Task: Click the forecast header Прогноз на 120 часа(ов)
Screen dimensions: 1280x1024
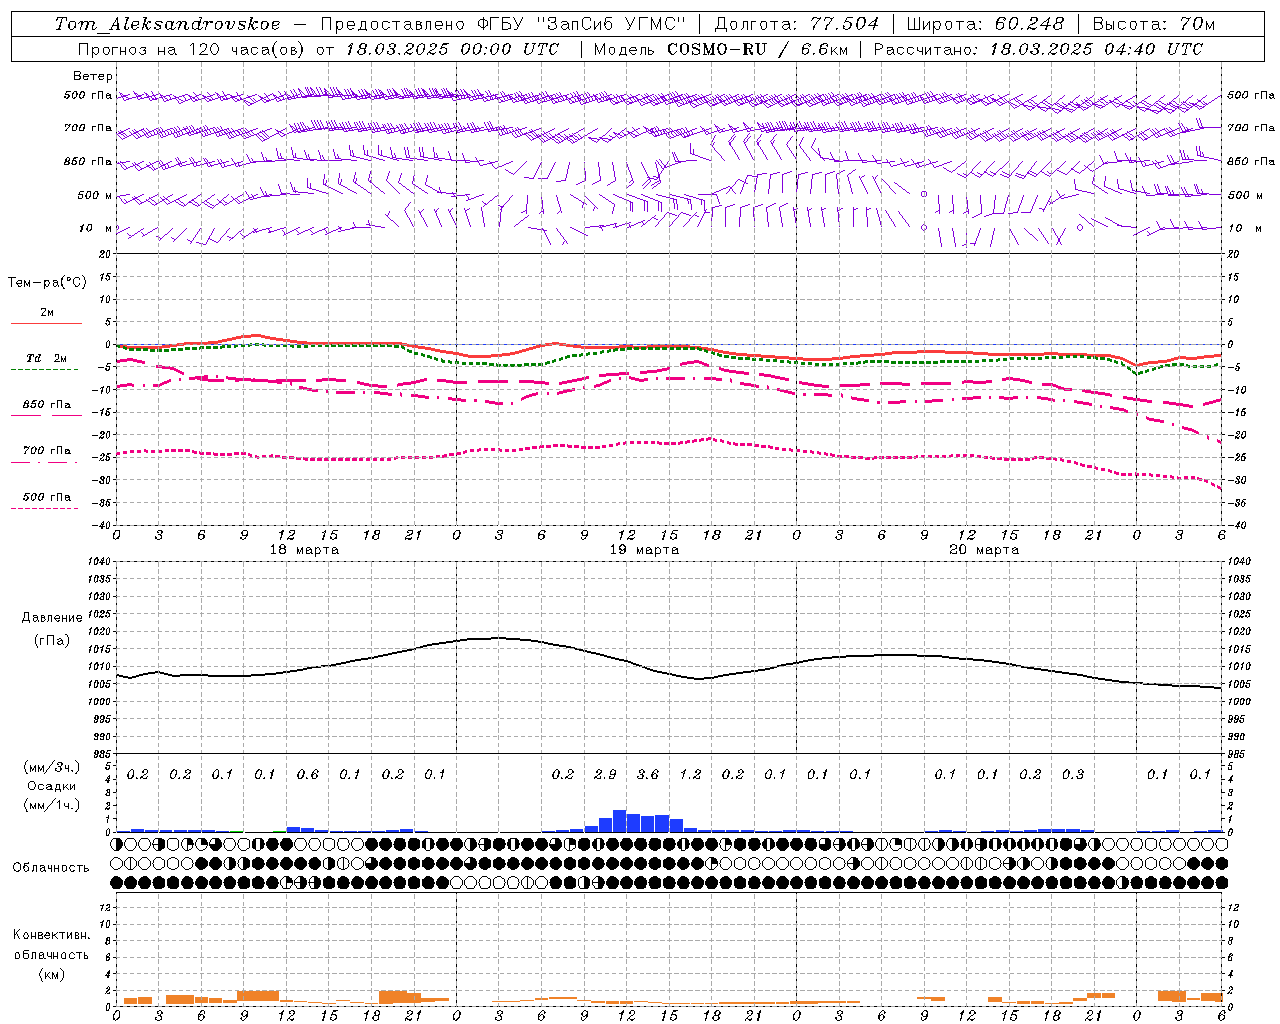Action: [192, 49]
